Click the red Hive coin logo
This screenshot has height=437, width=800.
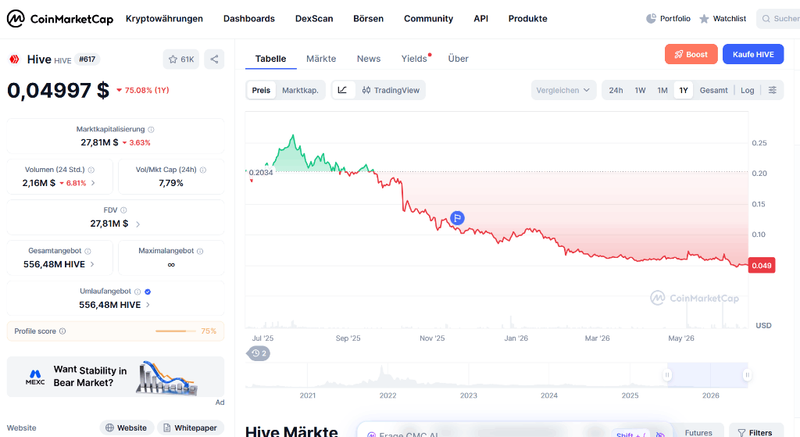tap(14, 59)
